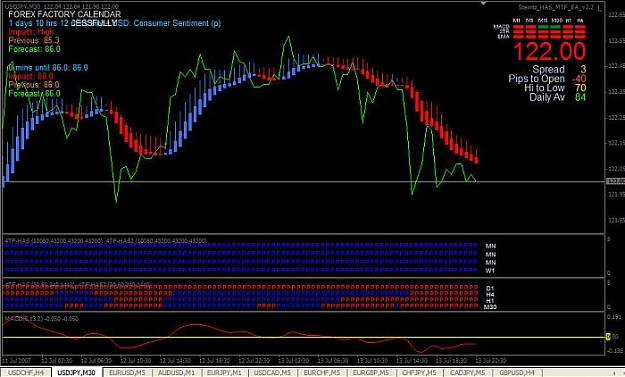625x377 pixels.
Task: Click the large red 122.00 price display
Action: pyautogui.click(x=550, y=51)
